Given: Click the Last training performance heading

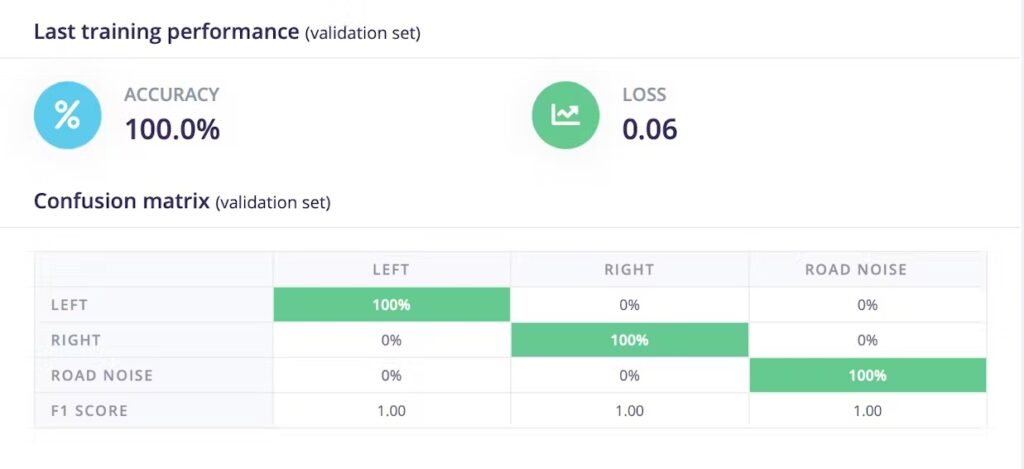Looking at the screenshot, I should pos(166,31).
